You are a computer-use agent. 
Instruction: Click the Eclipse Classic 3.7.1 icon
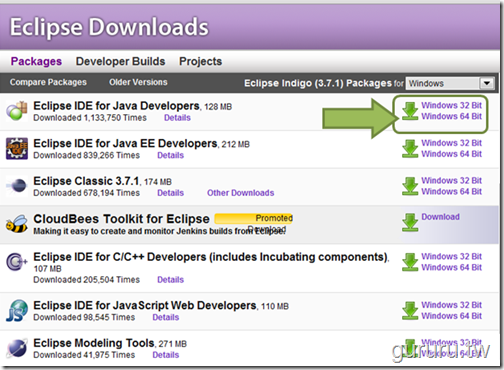coord(17,185)
